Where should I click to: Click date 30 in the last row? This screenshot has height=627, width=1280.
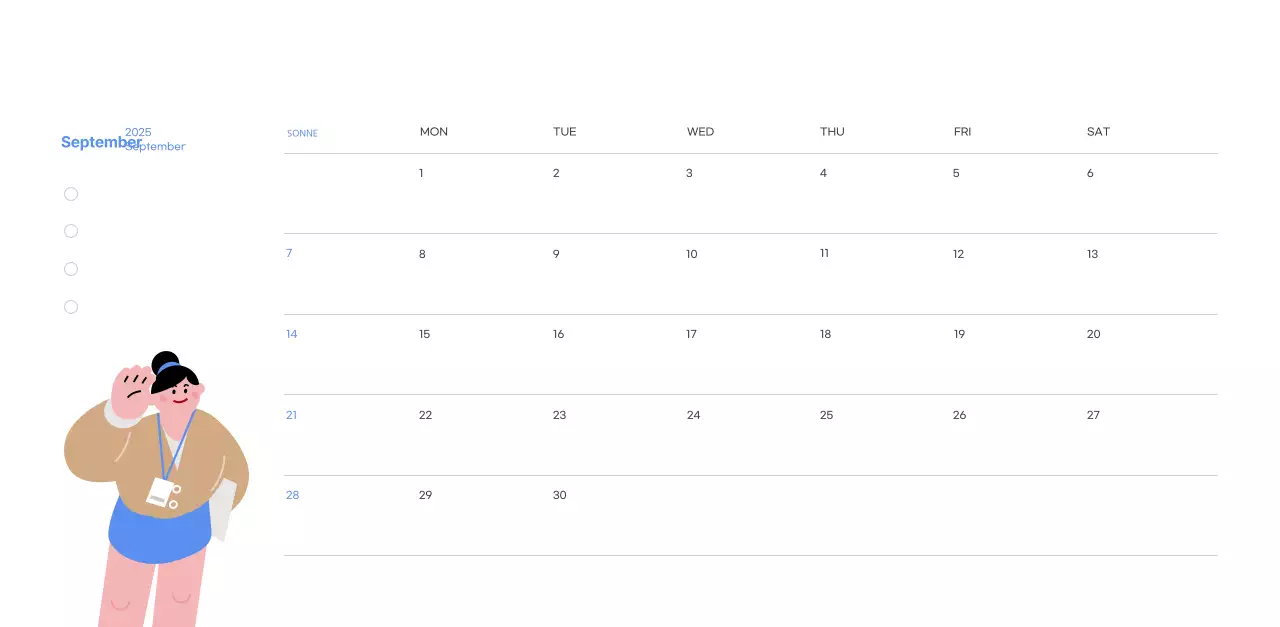[559, 495]
